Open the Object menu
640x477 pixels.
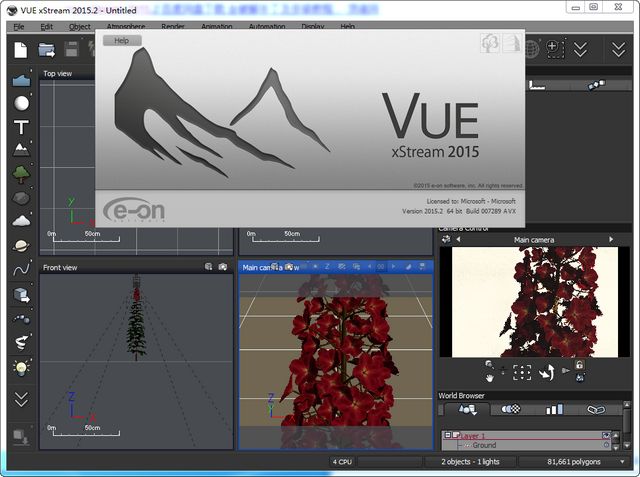80,27
